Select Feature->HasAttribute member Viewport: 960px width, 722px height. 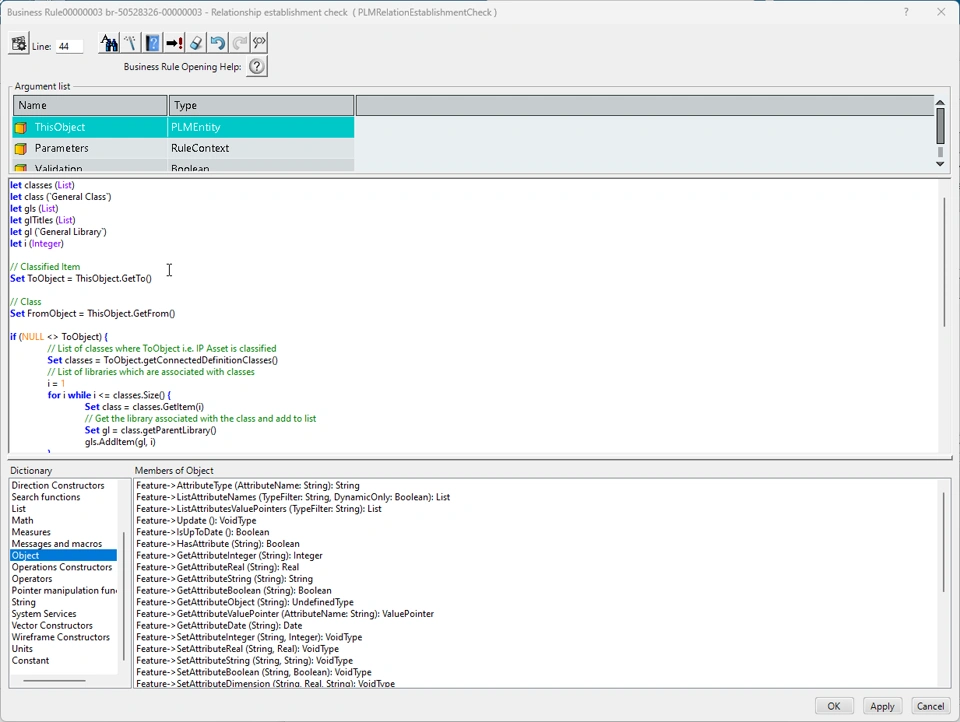pos(217,544)
